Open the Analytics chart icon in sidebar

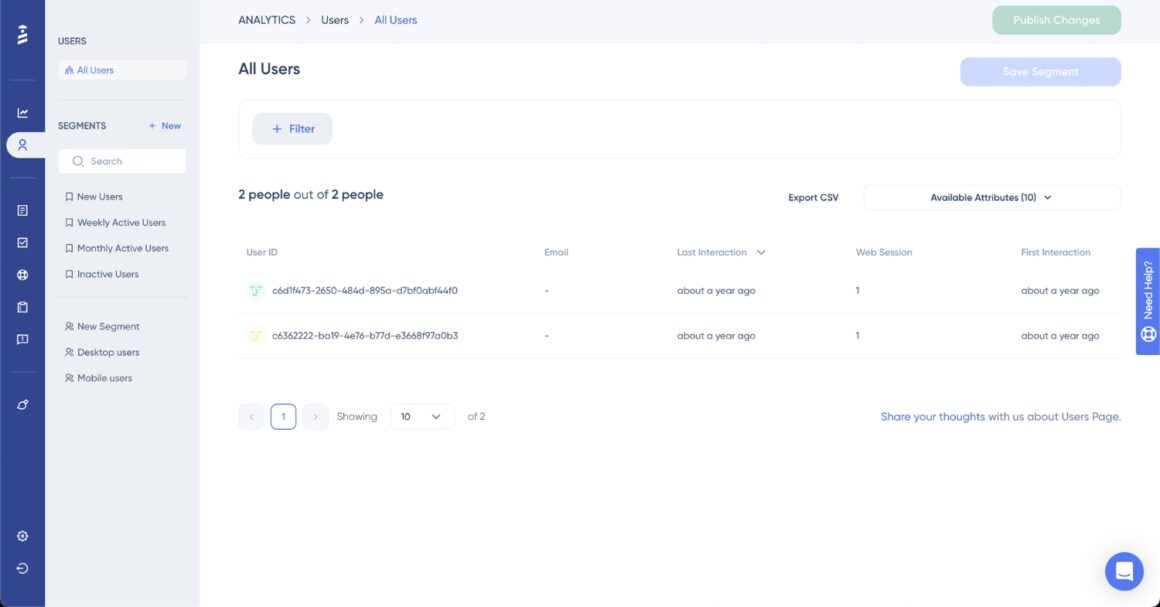[21, 112]
